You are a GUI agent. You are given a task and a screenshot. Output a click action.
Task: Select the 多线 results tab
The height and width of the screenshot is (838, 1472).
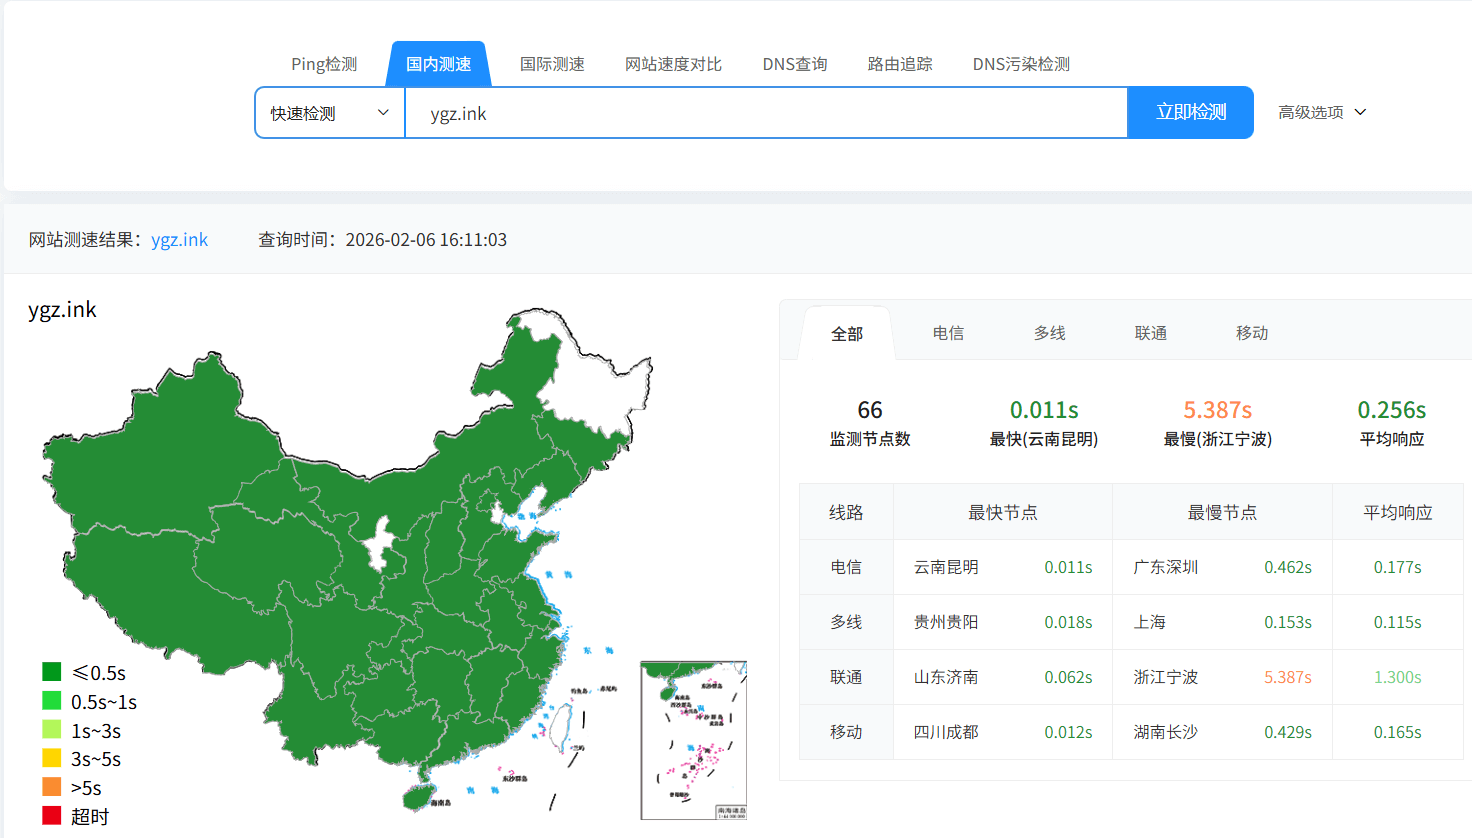click(1050, 333)
